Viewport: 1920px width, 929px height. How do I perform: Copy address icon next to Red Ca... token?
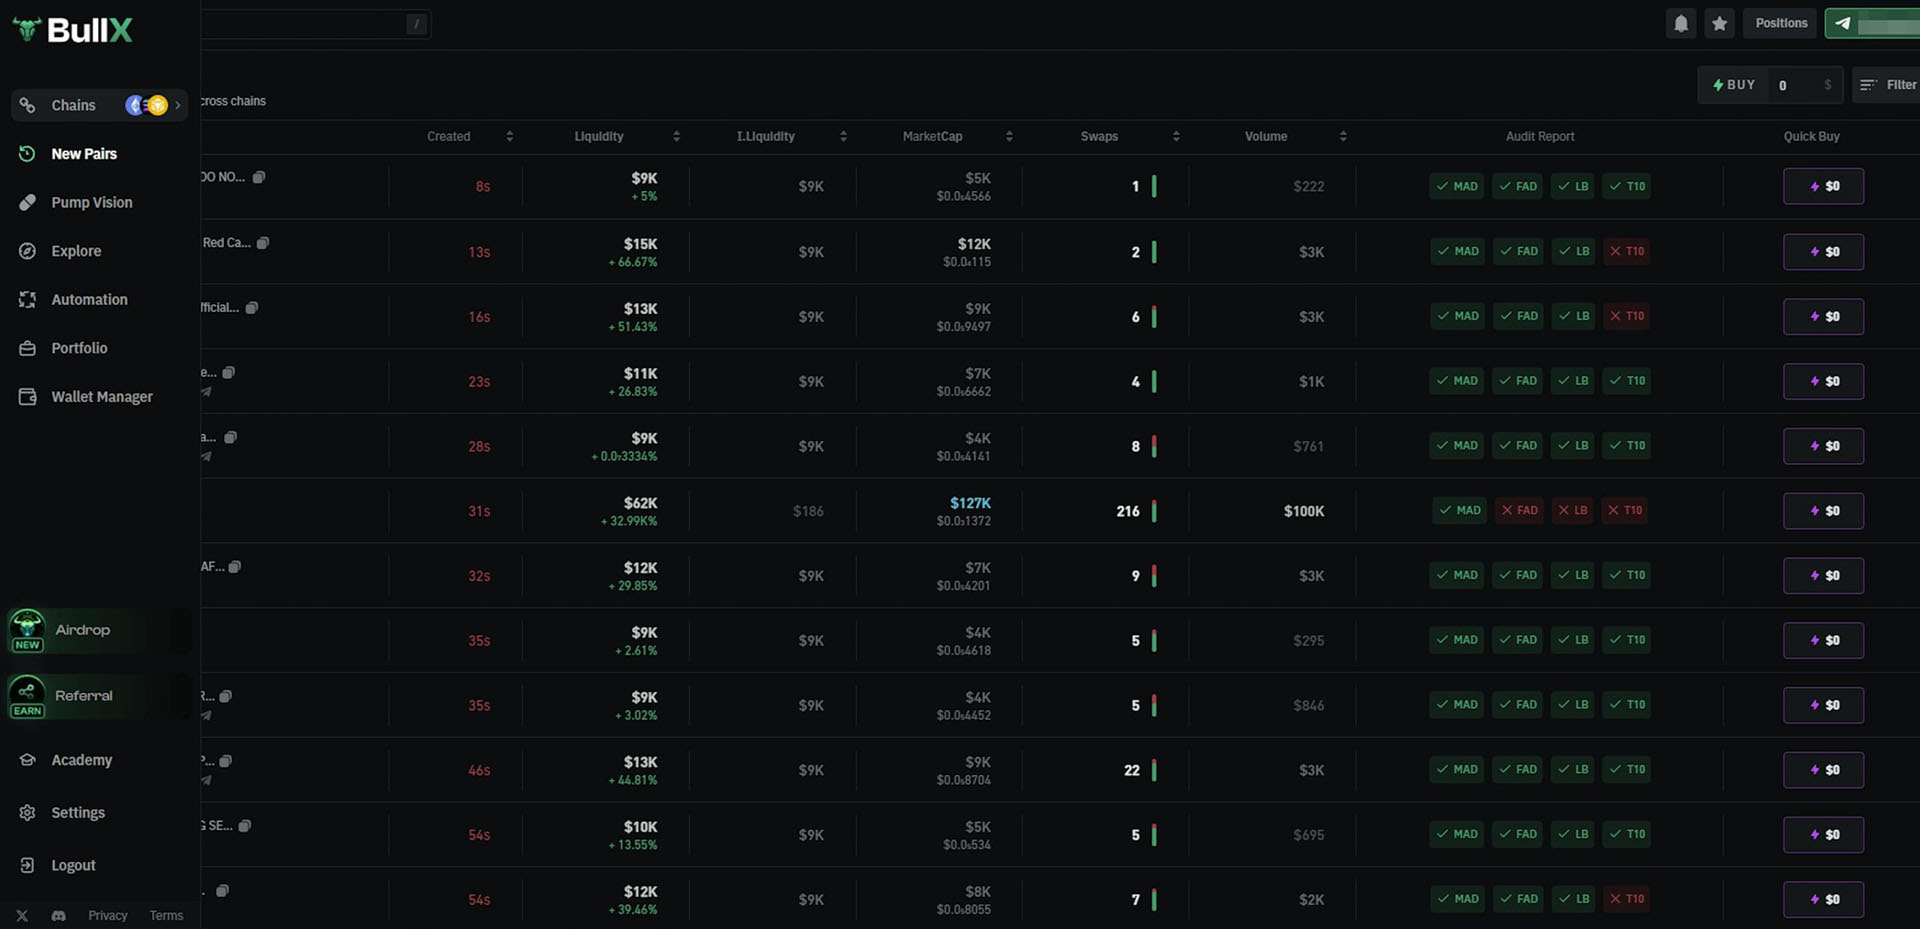pos(263,243)
